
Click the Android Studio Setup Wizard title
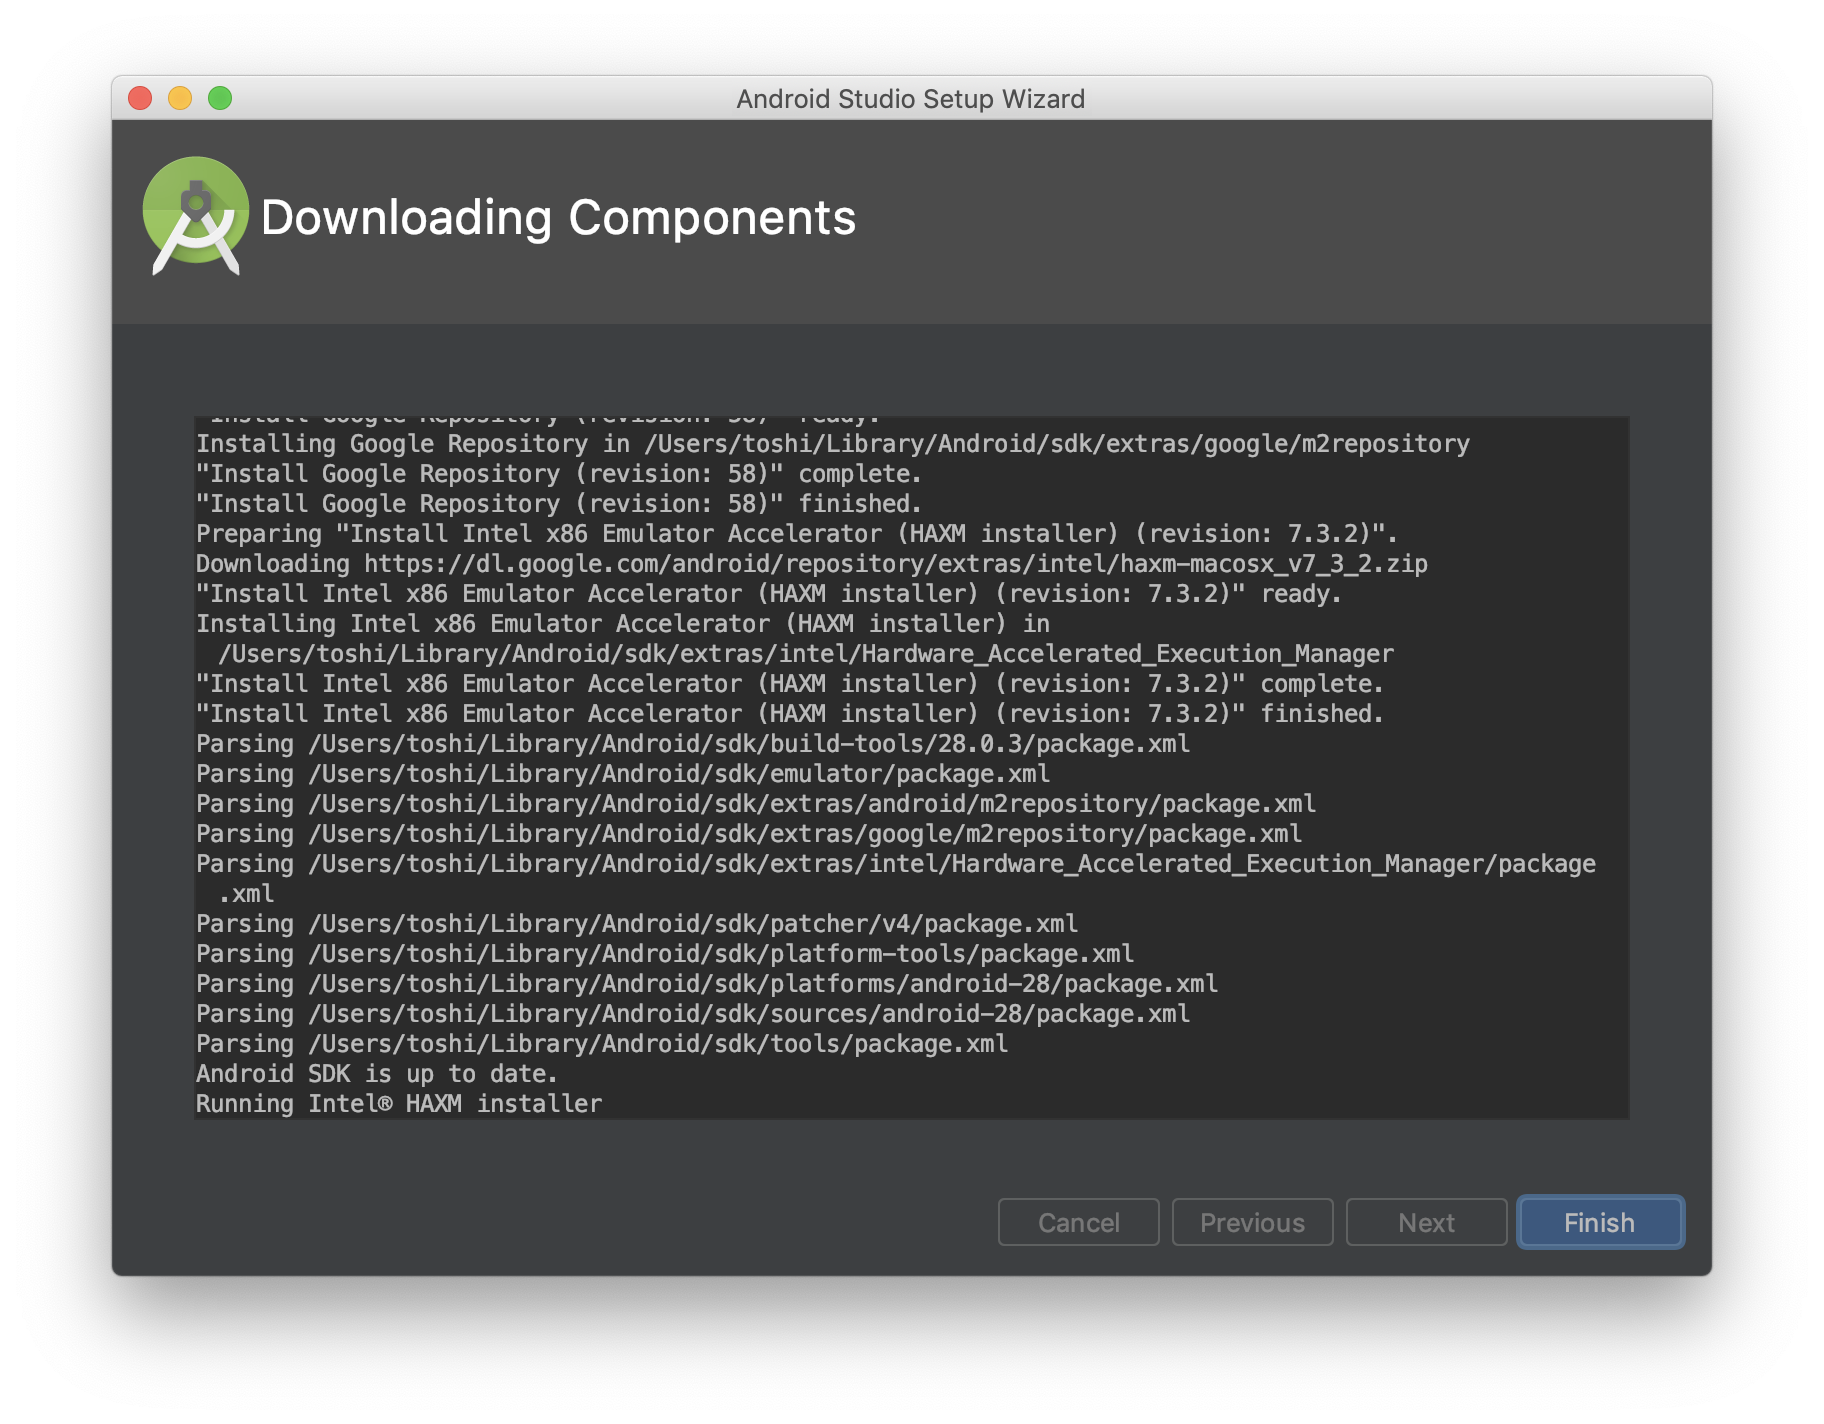click(911, 99)
